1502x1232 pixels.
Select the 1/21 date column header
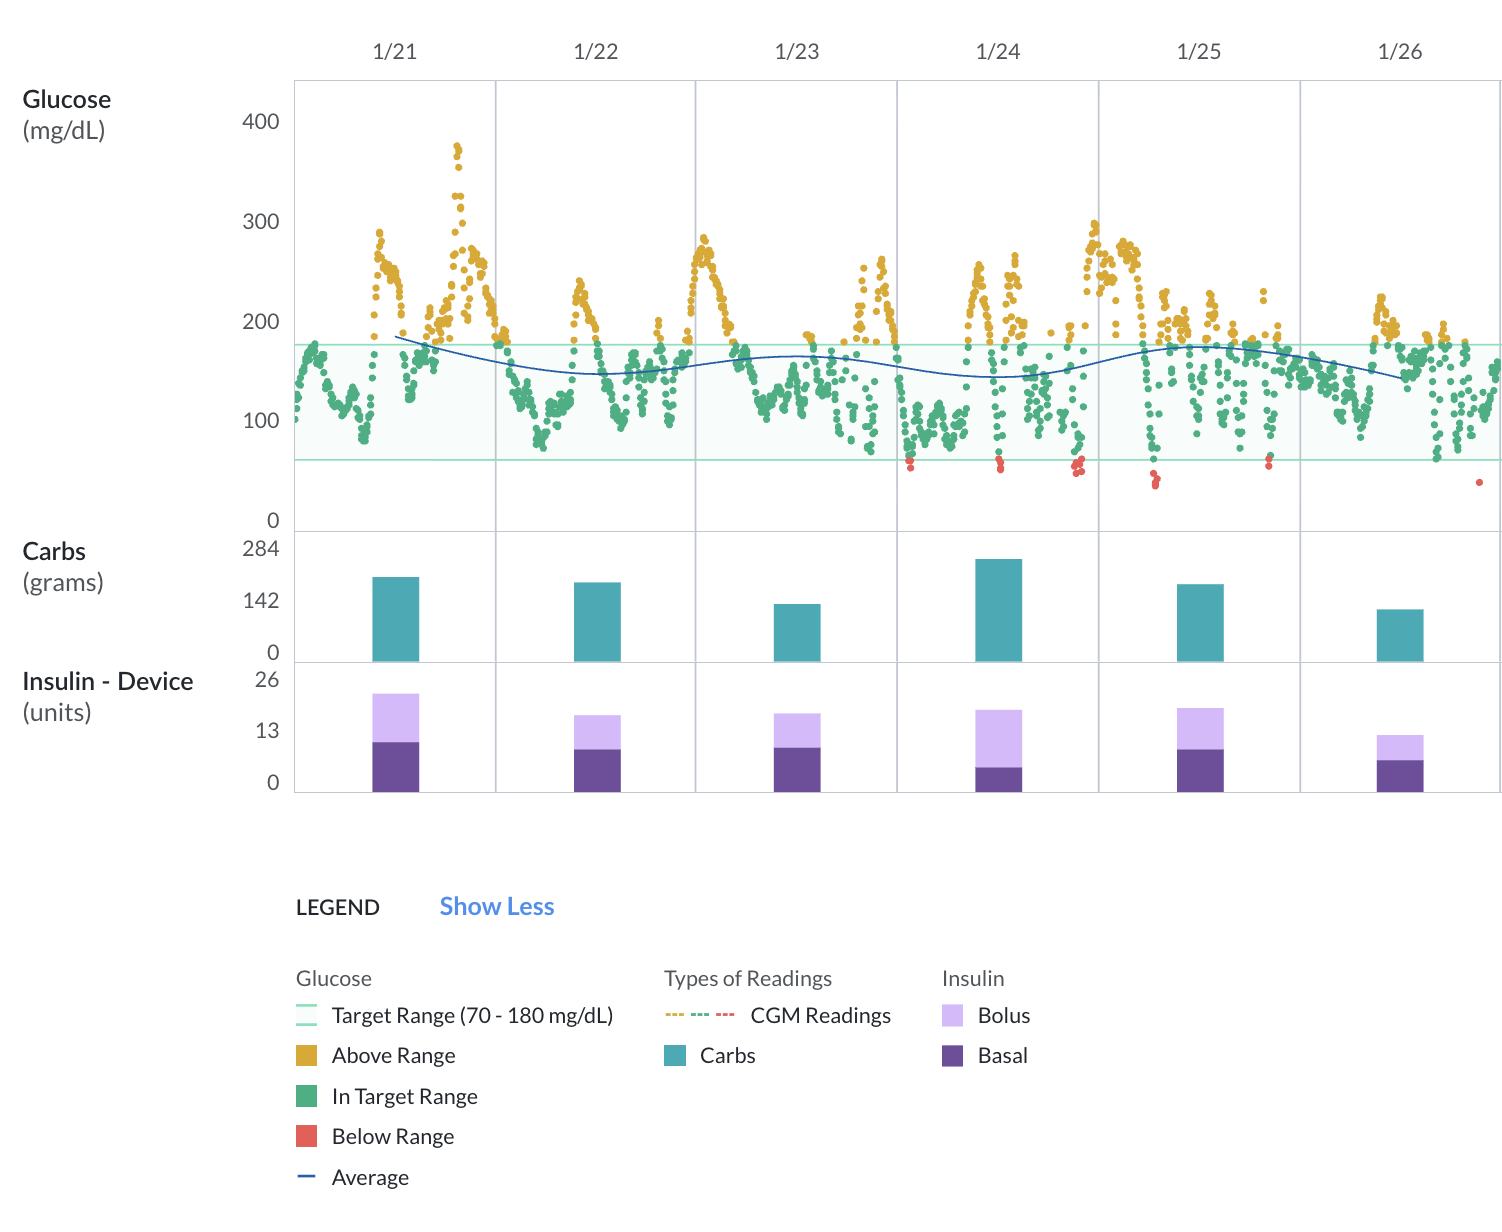pos(395,51)
